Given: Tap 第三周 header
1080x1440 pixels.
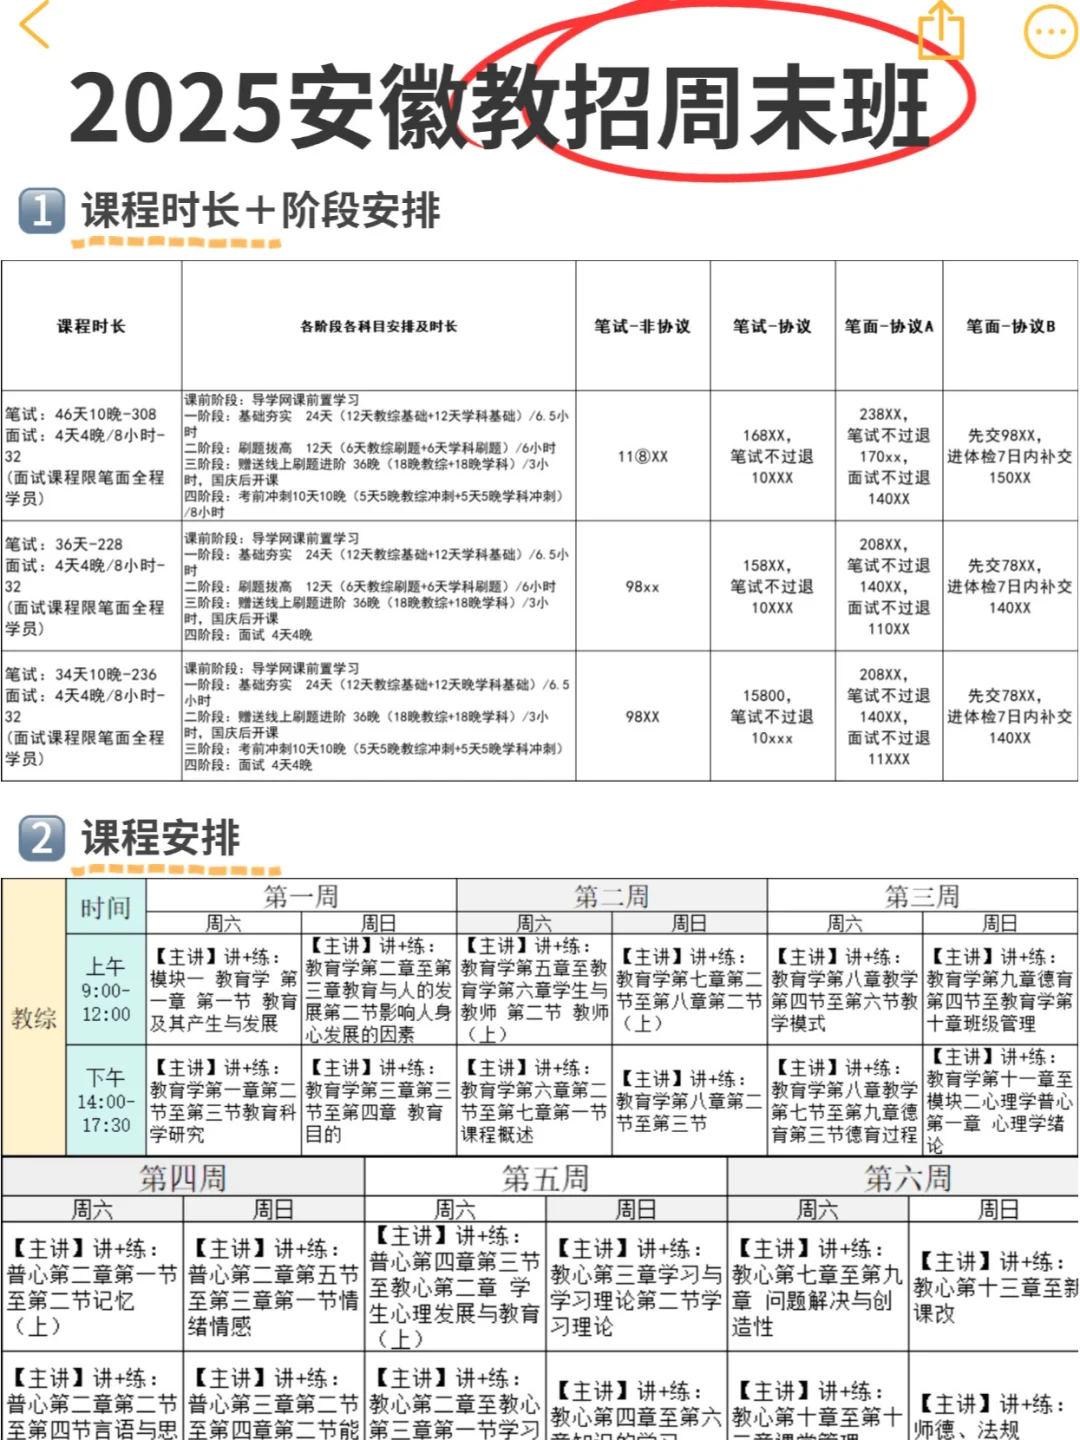Looking at the screenshot, I should click(922, 895).
